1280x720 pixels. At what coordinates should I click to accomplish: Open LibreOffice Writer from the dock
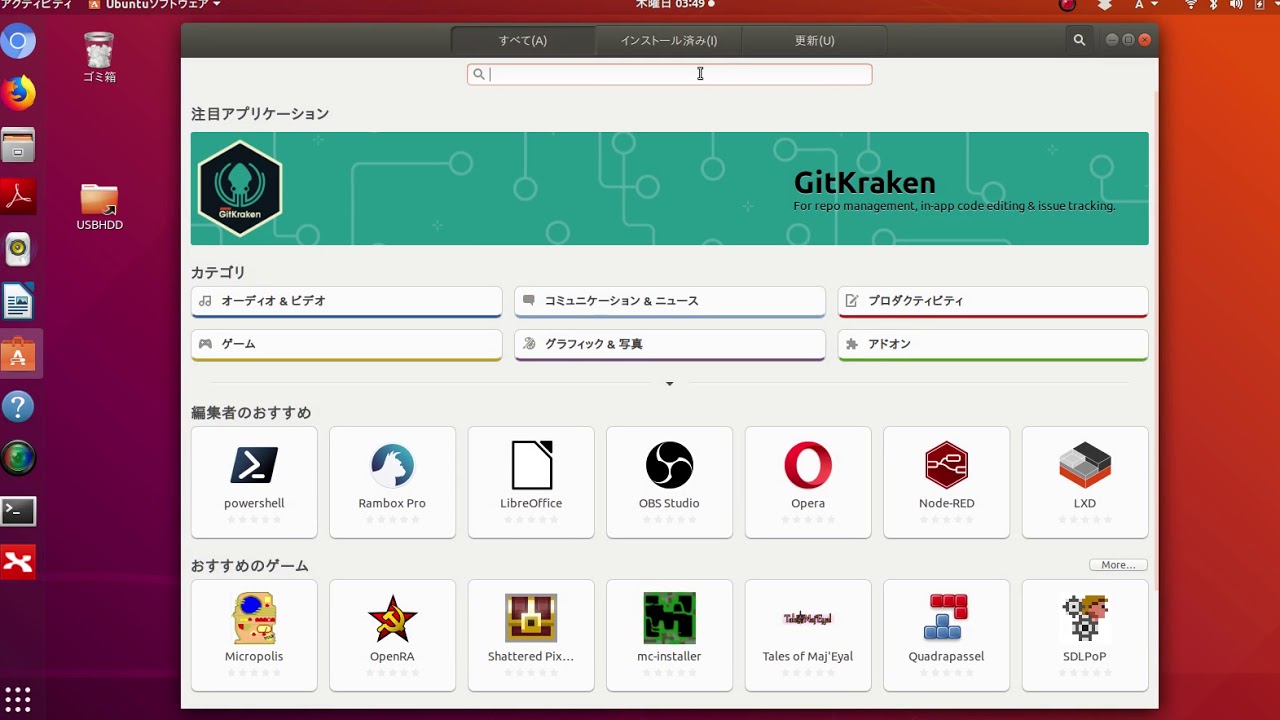click(x=18, y=302)
